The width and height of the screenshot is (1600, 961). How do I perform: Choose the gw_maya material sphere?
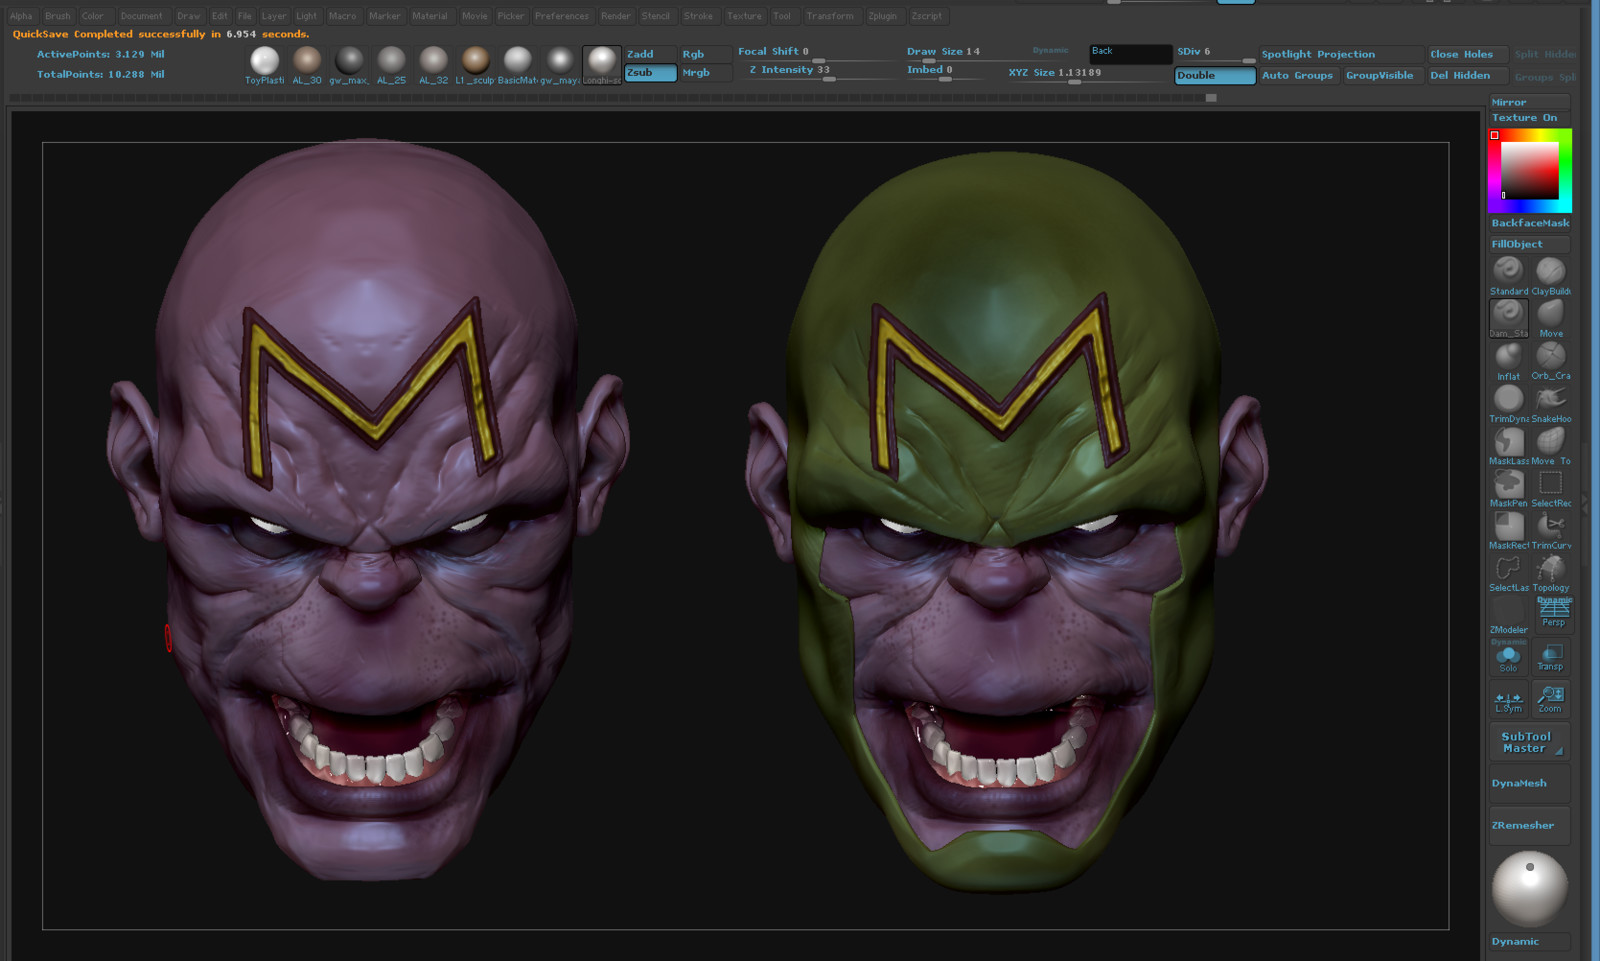[x=559, y=65]
